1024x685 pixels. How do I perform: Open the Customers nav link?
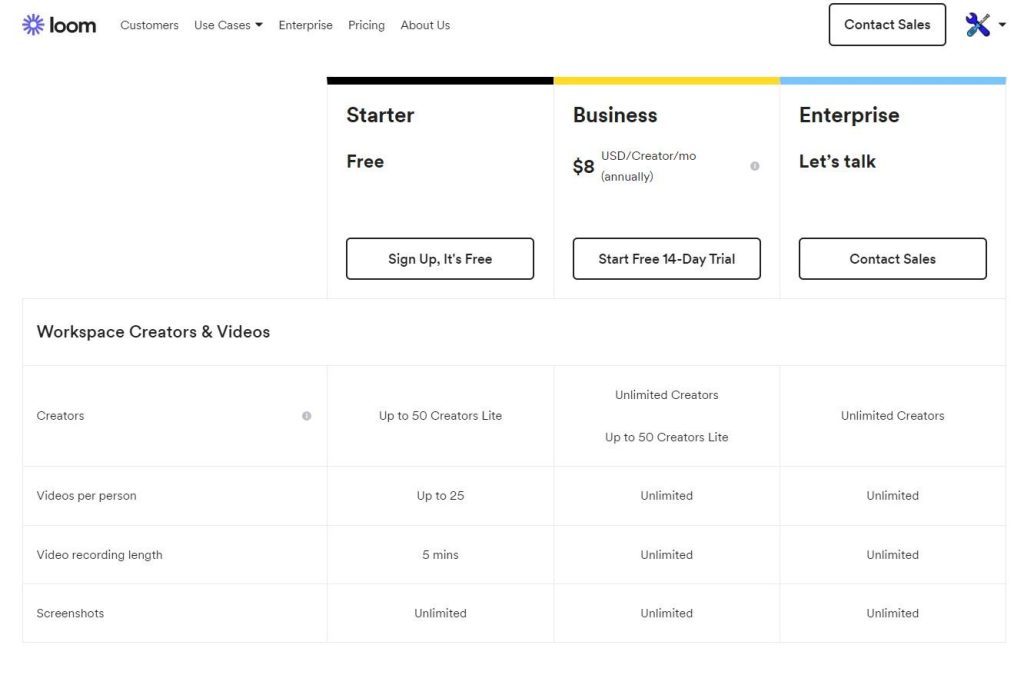pos(149,25)
